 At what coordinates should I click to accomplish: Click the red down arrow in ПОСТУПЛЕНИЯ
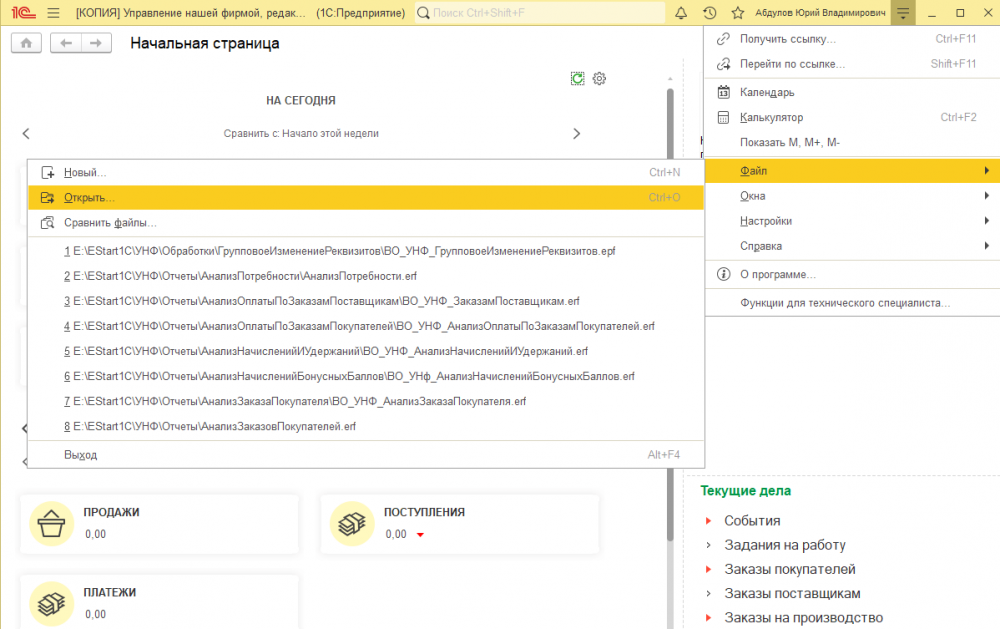click(420, 535)
